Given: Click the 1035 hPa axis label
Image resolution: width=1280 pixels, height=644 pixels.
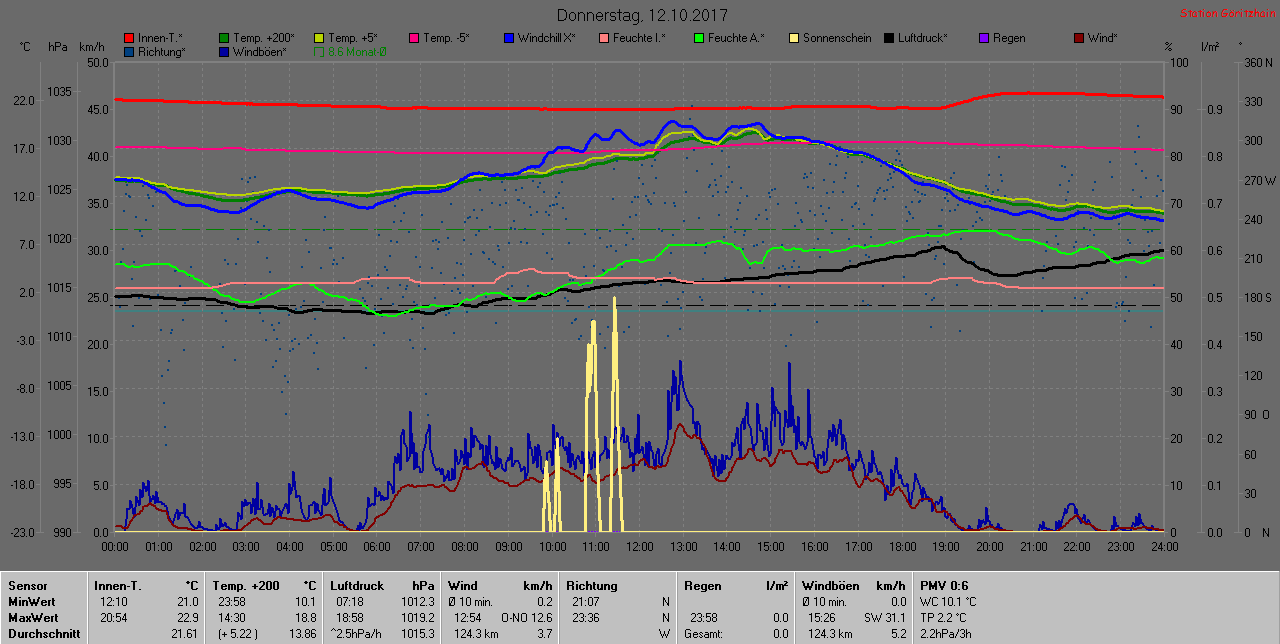Looking at the screenshot, I should [59, 92].
